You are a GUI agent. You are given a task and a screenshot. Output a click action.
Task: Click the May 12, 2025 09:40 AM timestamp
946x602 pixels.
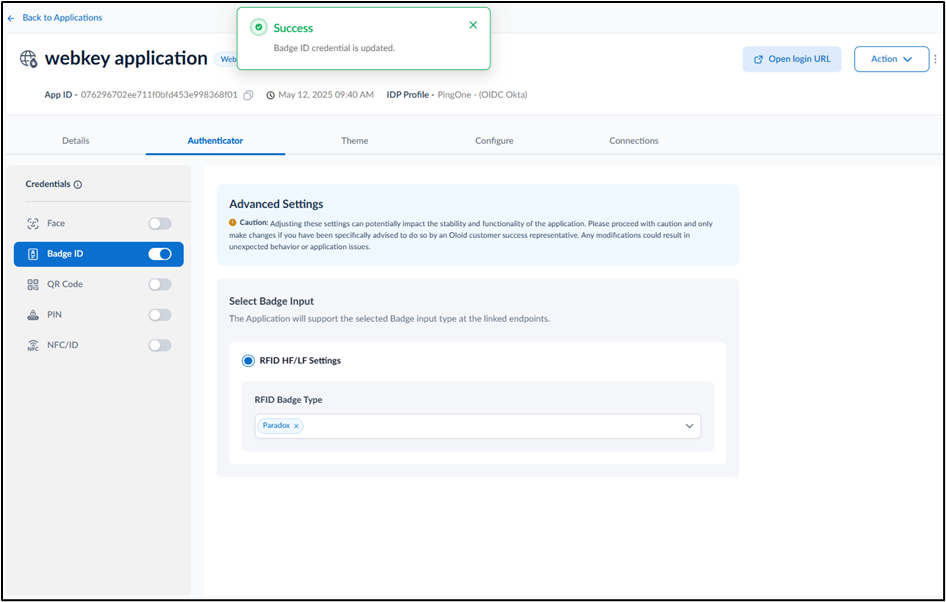(326, 95)
